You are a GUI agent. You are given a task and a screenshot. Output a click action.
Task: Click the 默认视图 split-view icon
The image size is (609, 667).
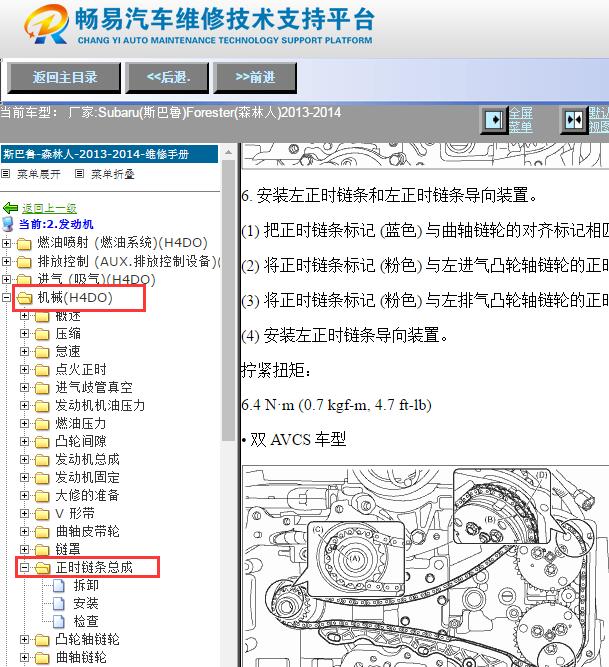(x=574, y=120)
